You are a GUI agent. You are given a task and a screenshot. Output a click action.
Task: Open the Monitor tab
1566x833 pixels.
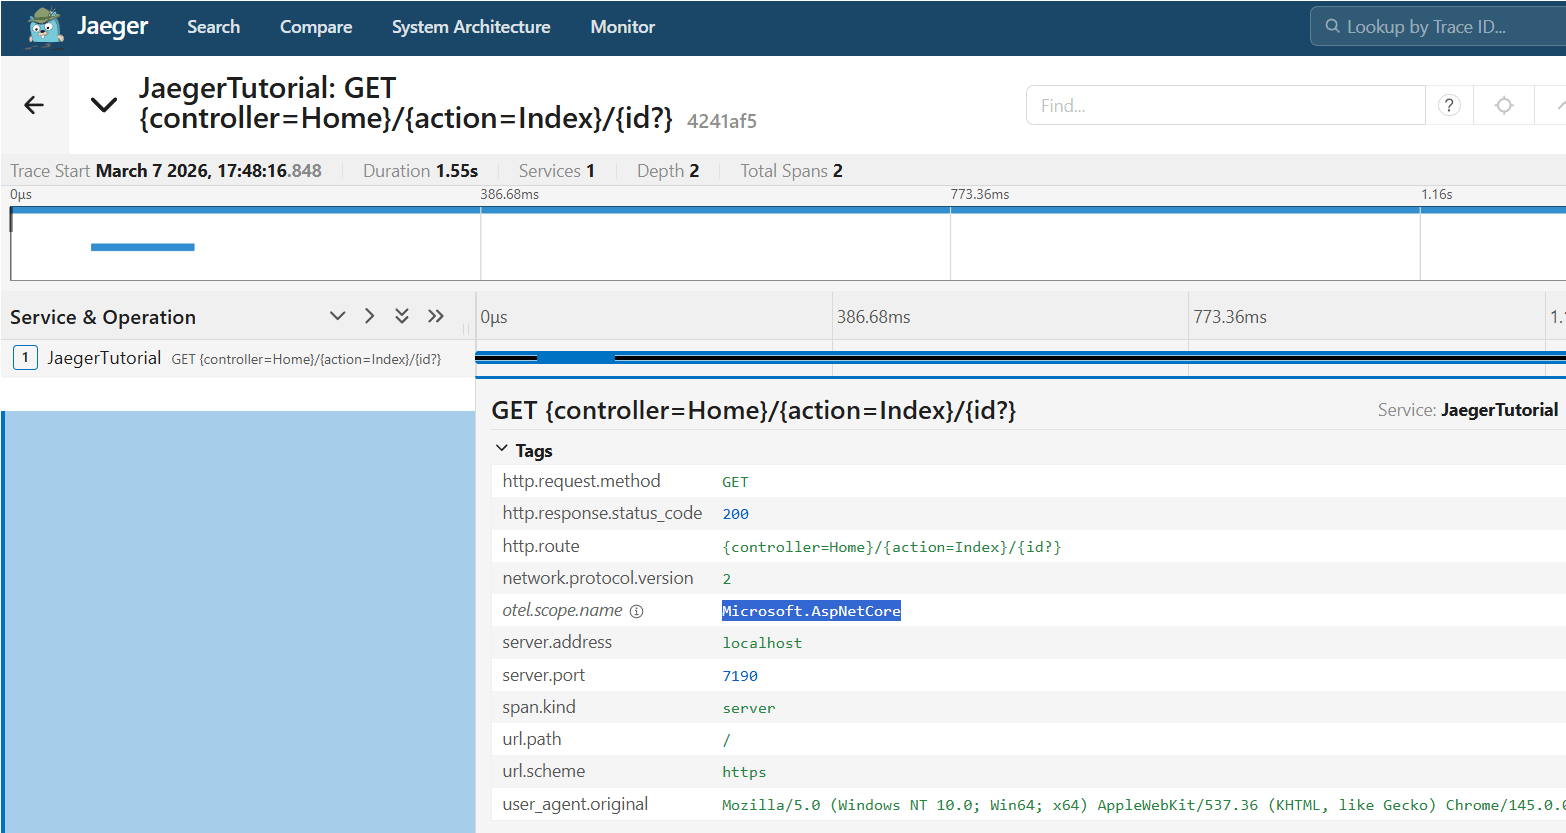[622, 27]
